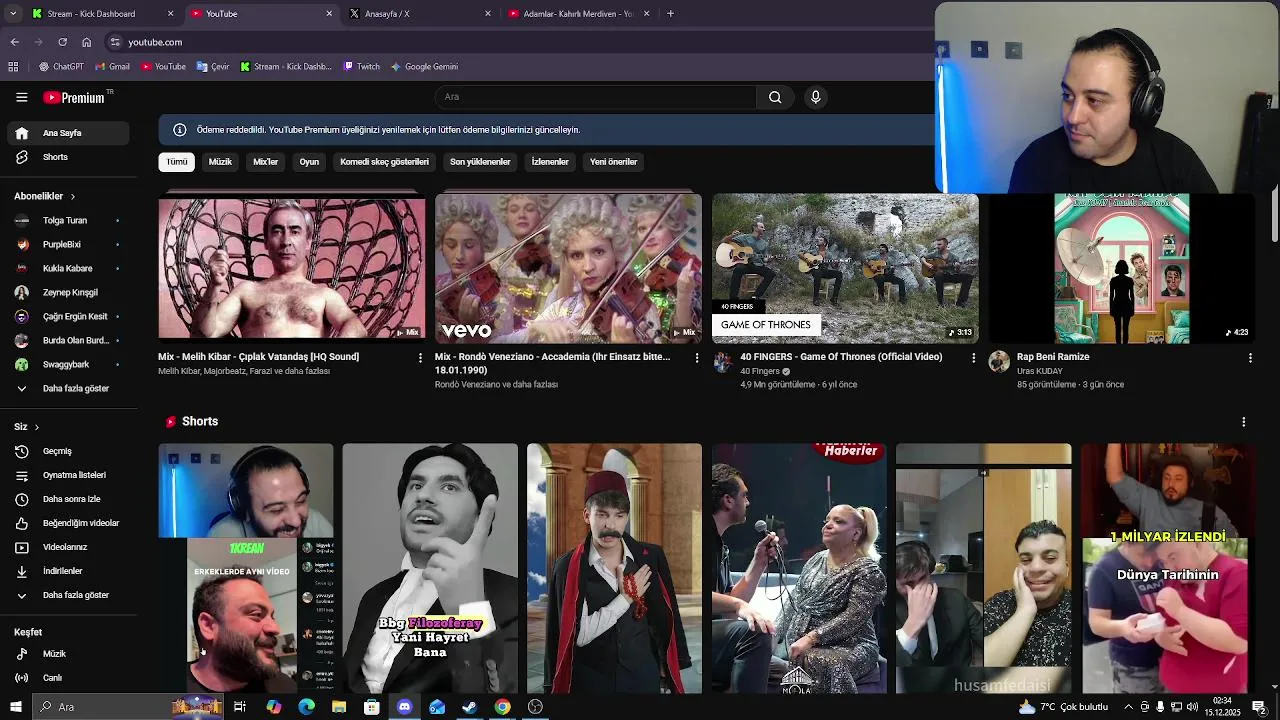Screen dimensions: 1280x720
Task: Open Müzik under Keşfet
Action: coord(66,654)
